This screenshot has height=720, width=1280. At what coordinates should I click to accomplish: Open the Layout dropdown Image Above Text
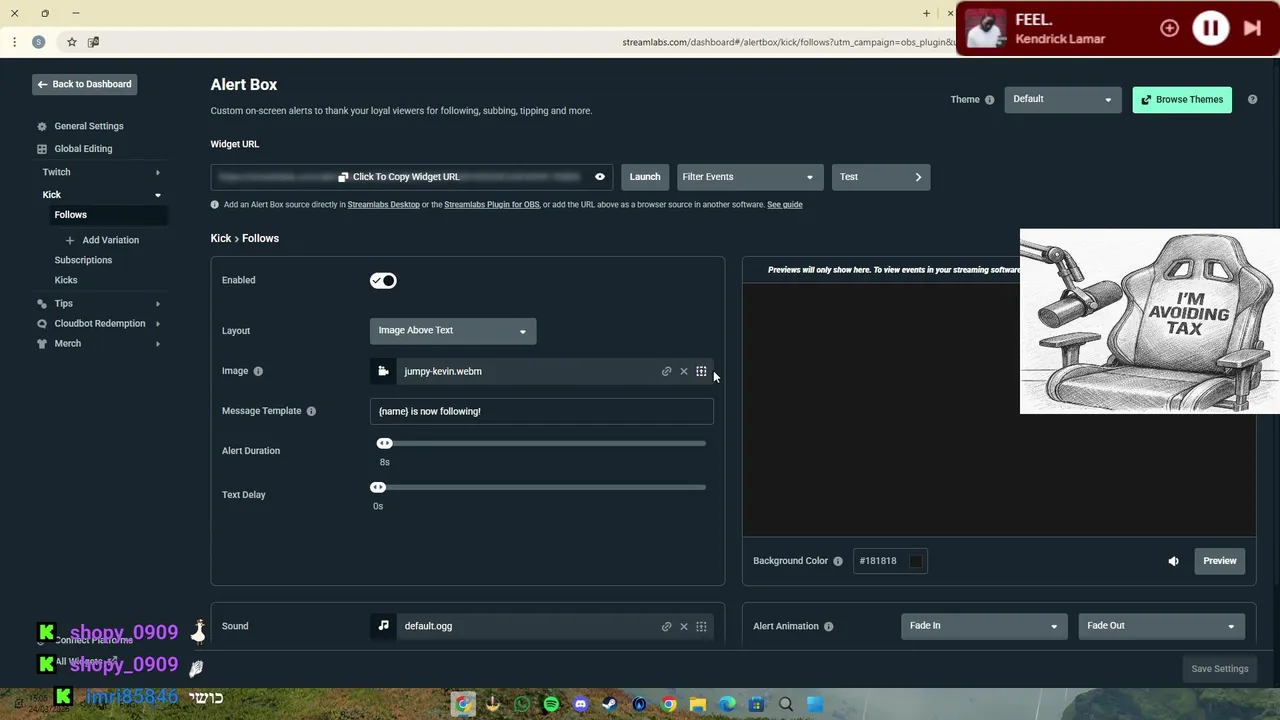point(453,331)
